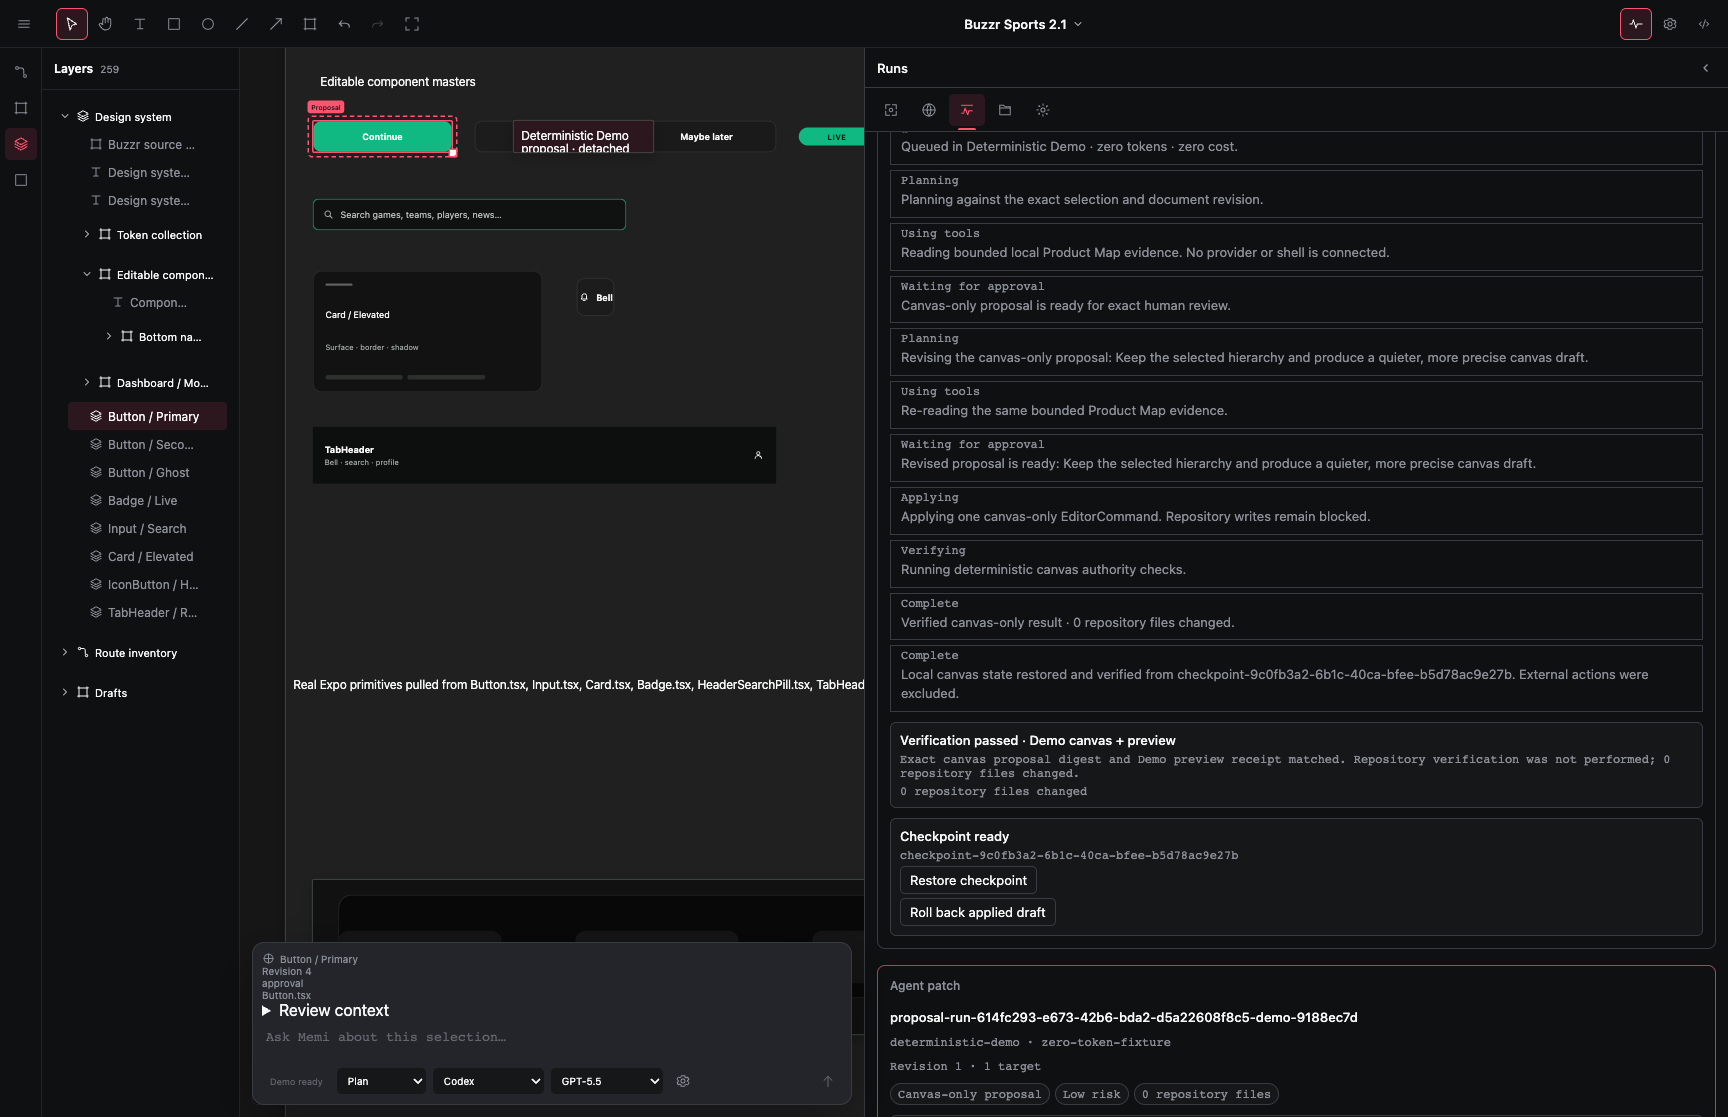
Task: Toggle the activity pulse panel button
Action: (x=1636, y=24)
